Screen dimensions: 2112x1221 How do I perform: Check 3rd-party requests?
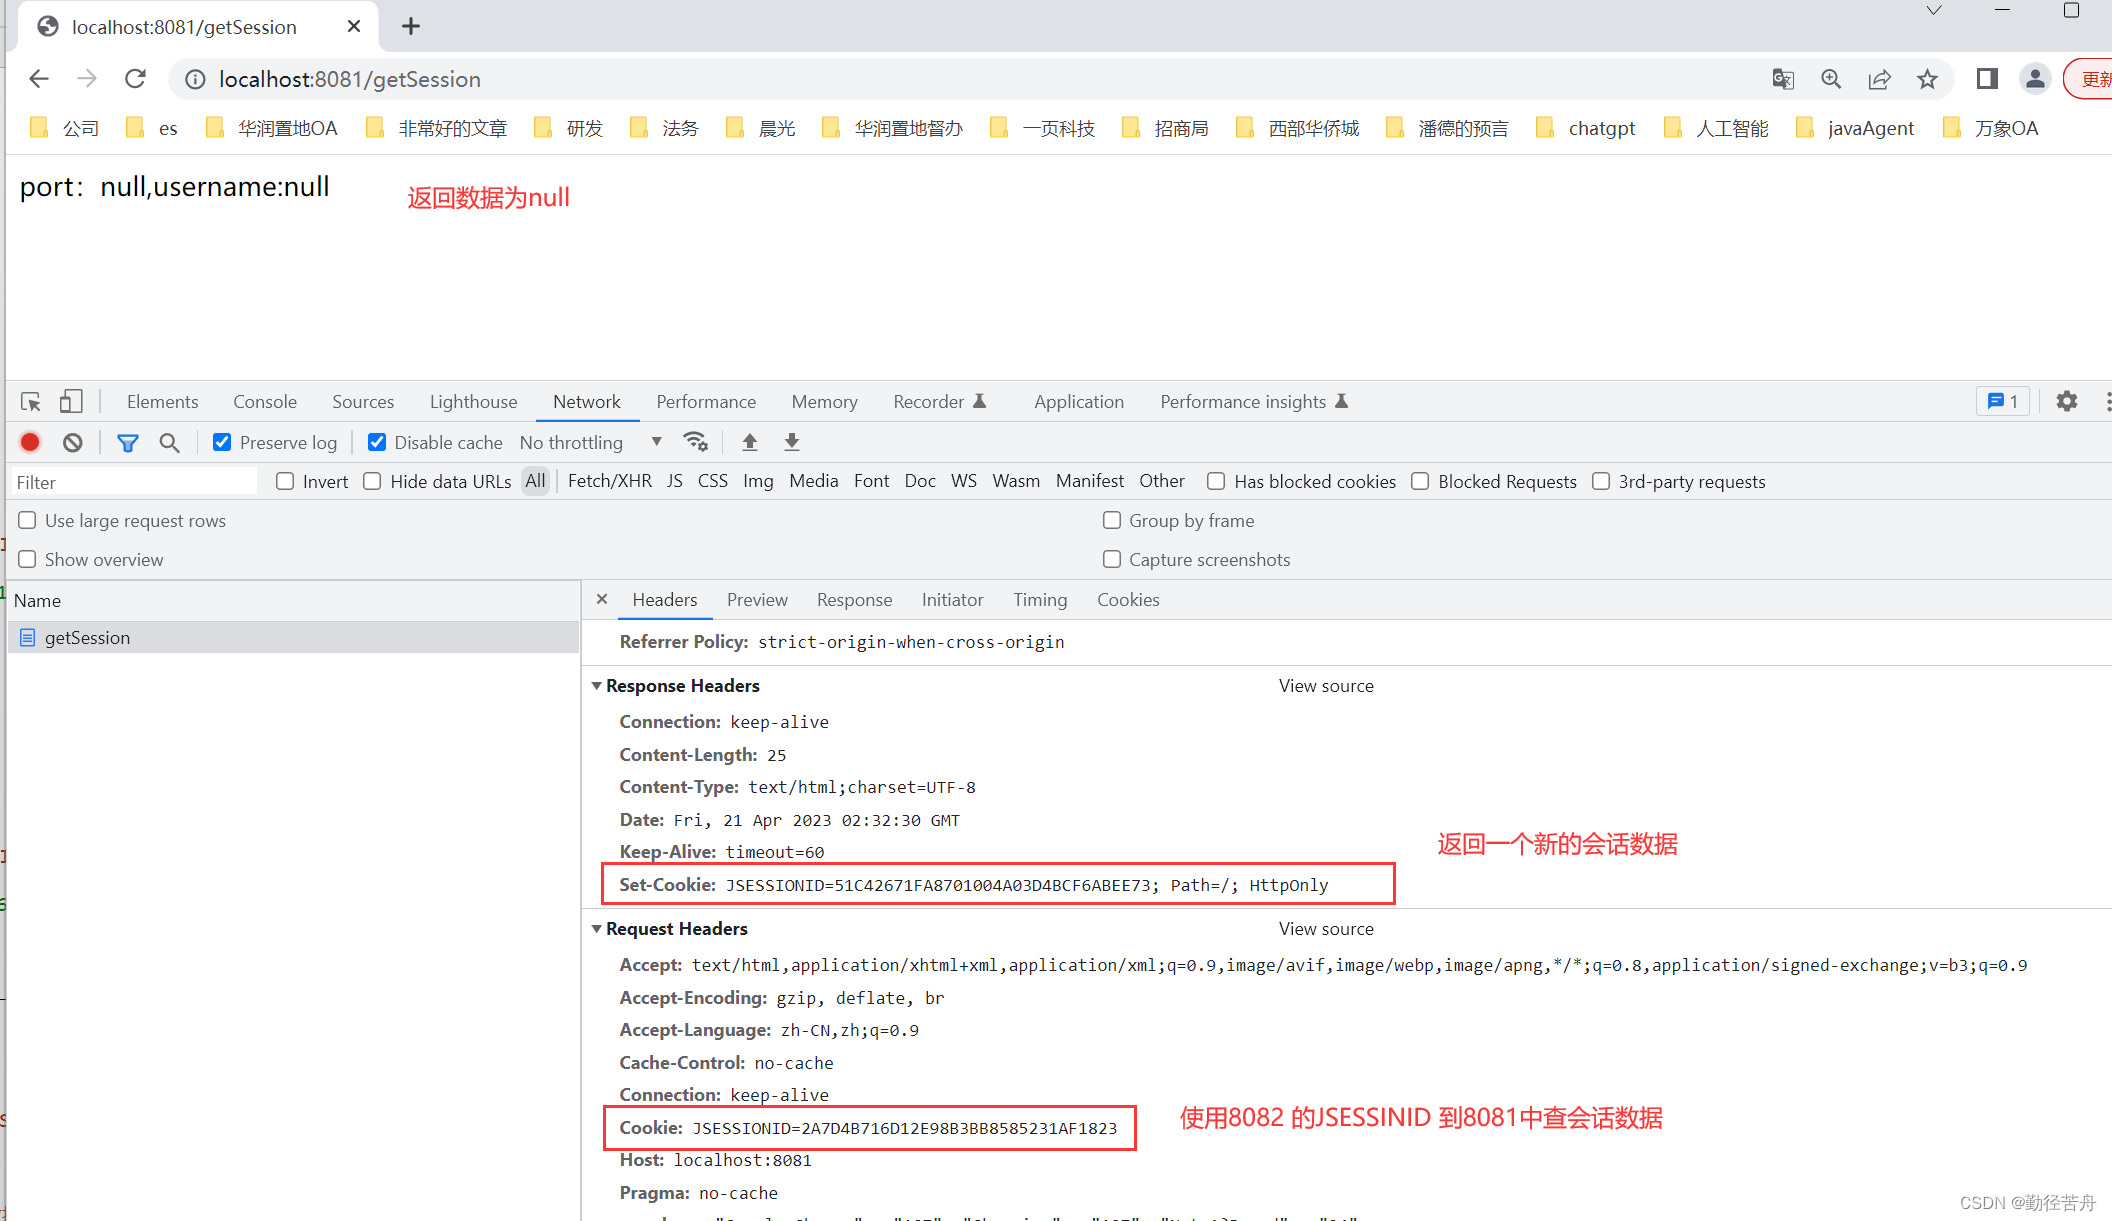(x=1601, y=481)
